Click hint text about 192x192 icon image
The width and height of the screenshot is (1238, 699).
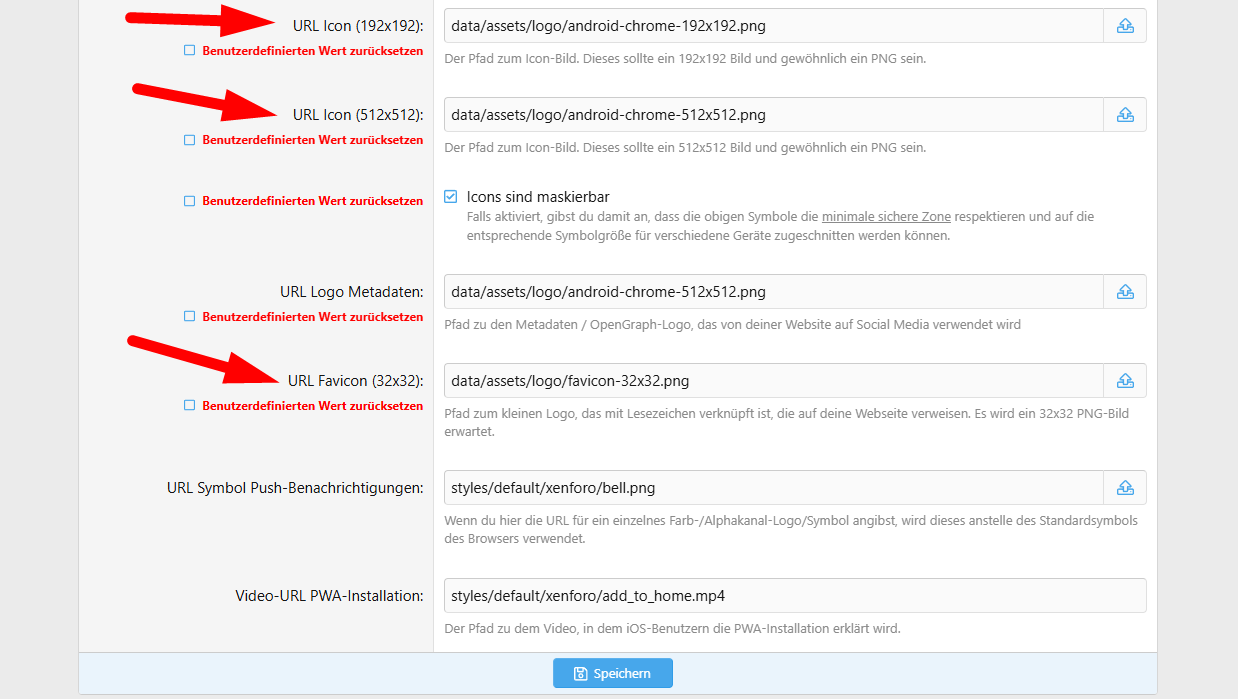click(685, 59)
